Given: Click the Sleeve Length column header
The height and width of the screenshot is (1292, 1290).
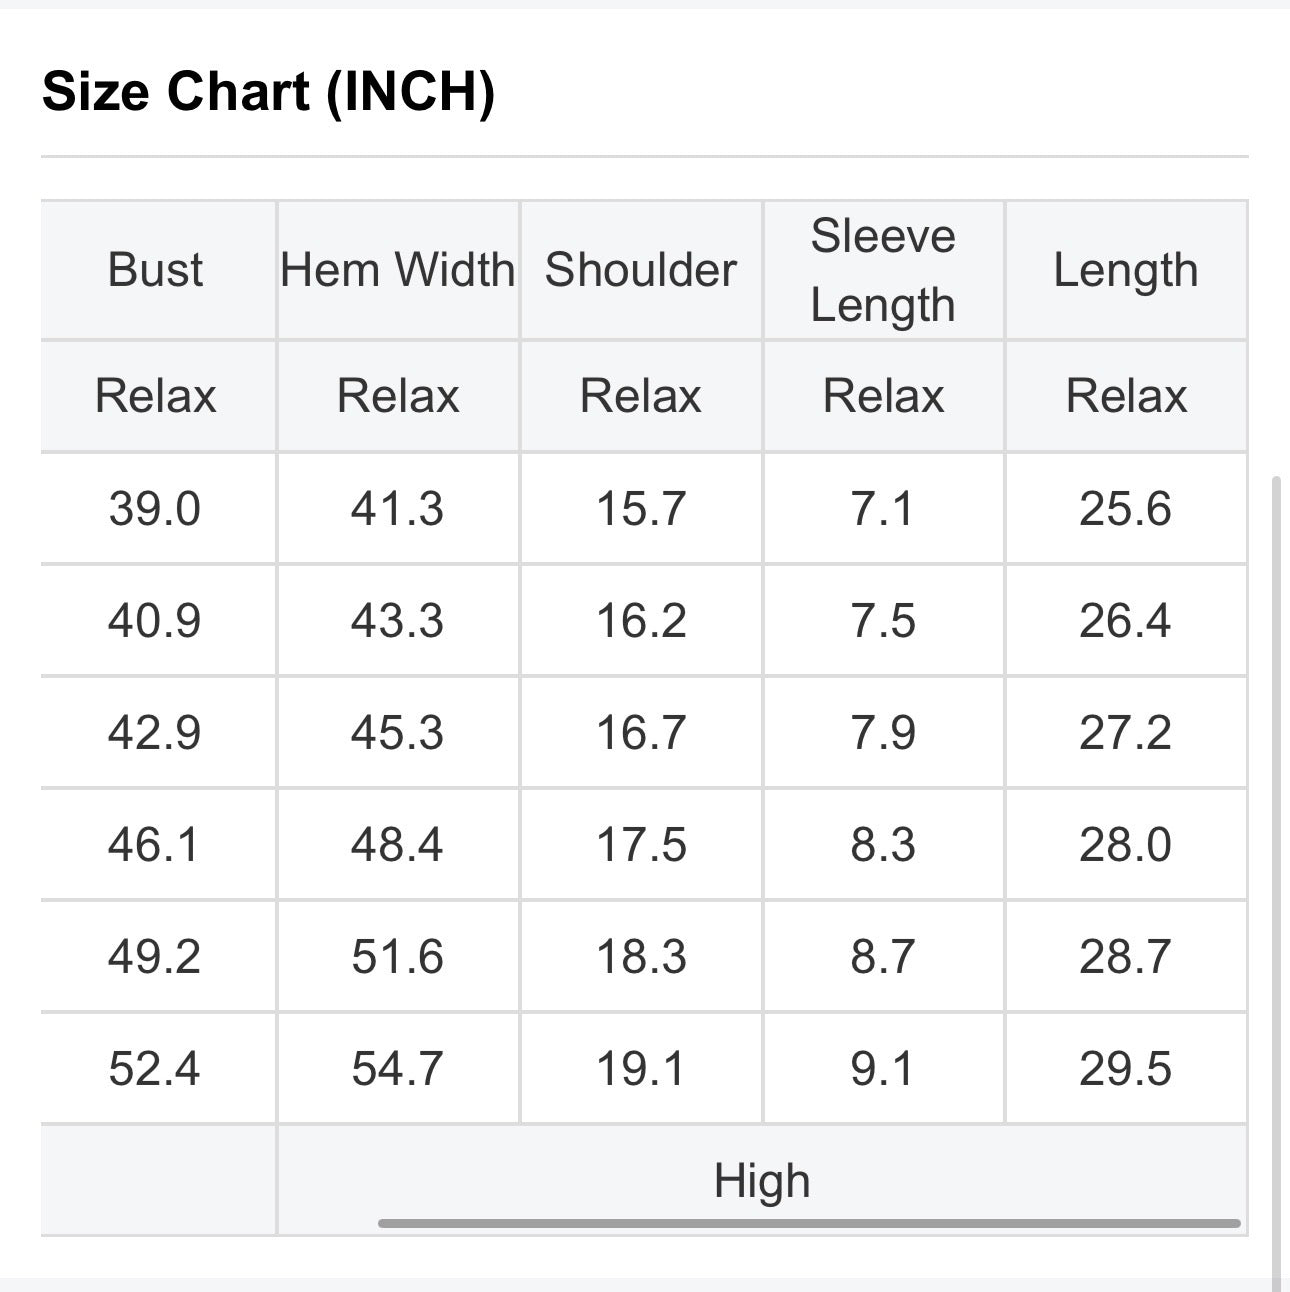Looking at the screenshot, I should click(x=883, y=270).
